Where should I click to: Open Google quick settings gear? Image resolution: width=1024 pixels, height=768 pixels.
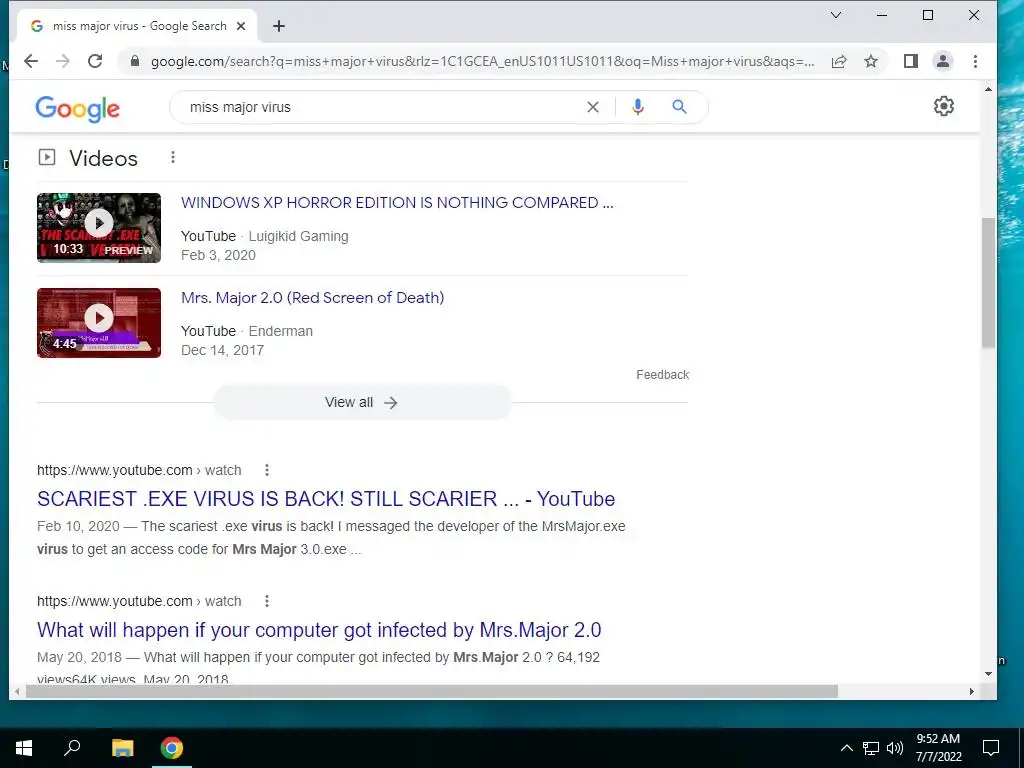(x=944, y=106)
